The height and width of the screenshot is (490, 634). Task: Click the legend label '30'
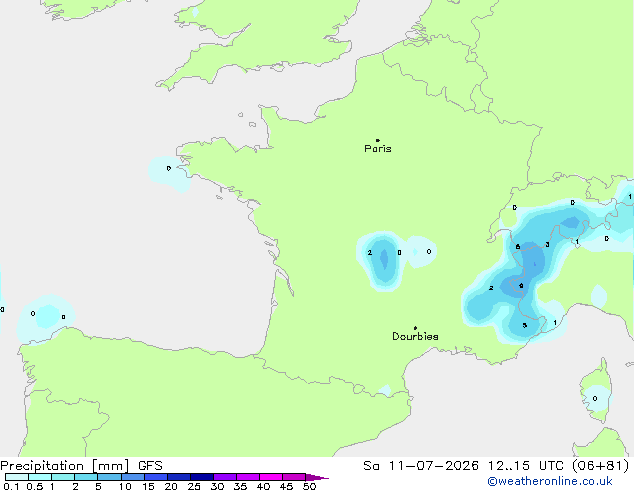217,486
